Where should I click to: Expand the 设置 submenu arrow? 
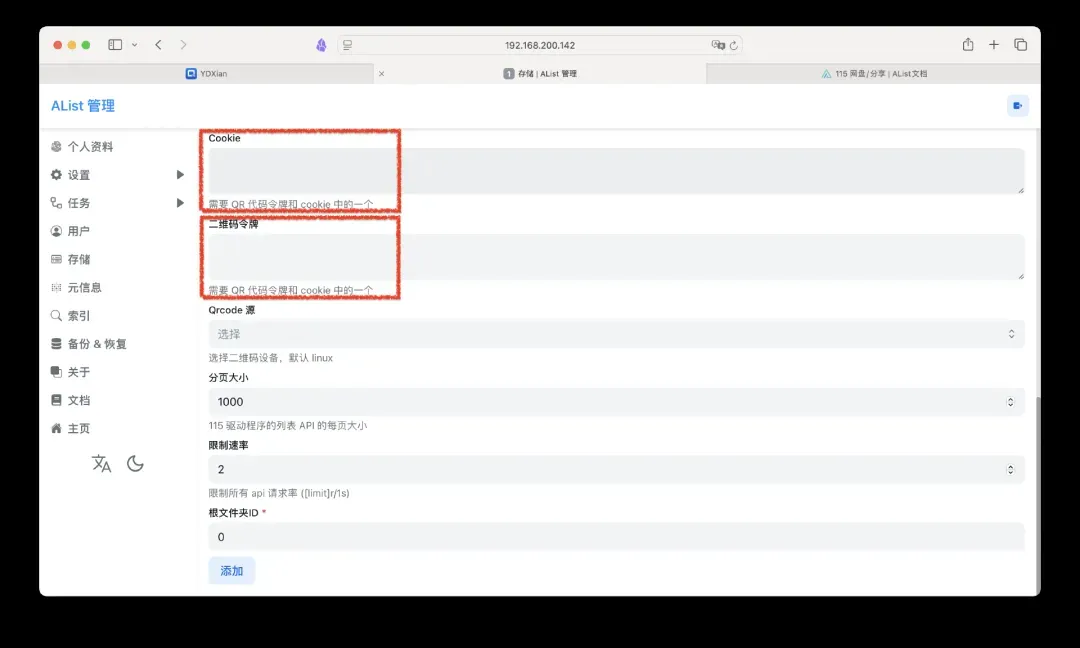pyautogui.click(x=180, y=175)
